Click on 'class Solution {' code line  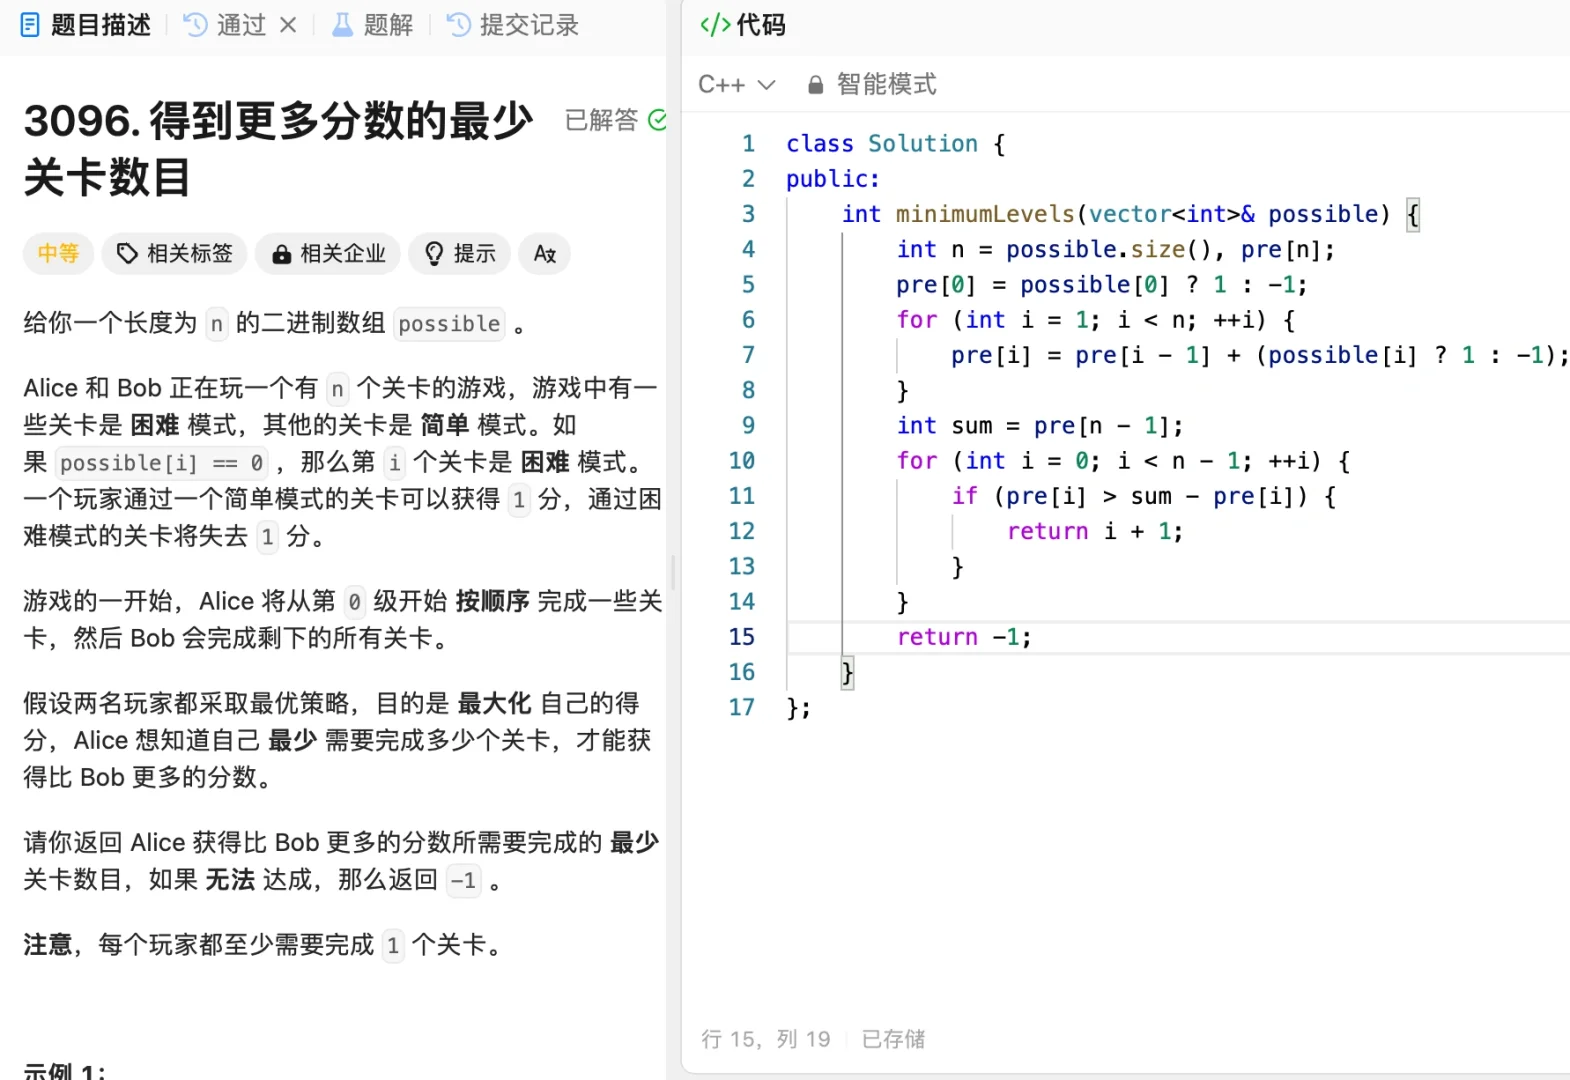(x=896, y=143)
